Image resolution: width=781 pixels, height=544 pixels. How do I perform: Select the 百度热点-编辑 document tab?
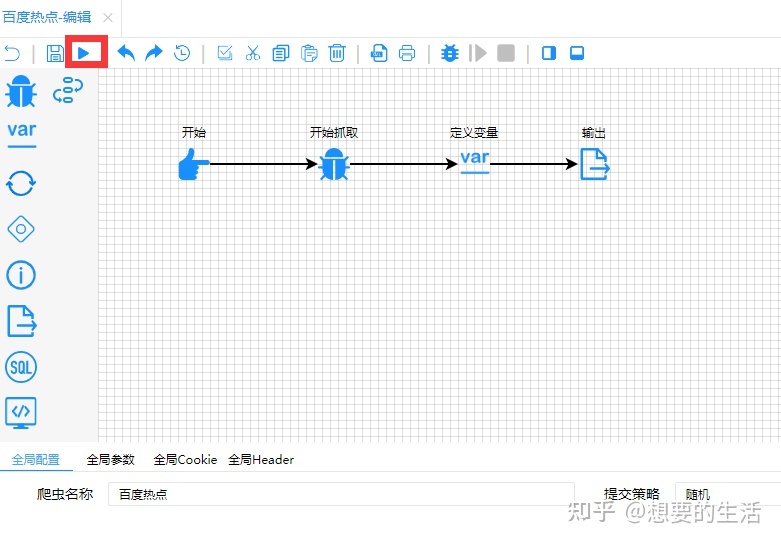[47, 17]
